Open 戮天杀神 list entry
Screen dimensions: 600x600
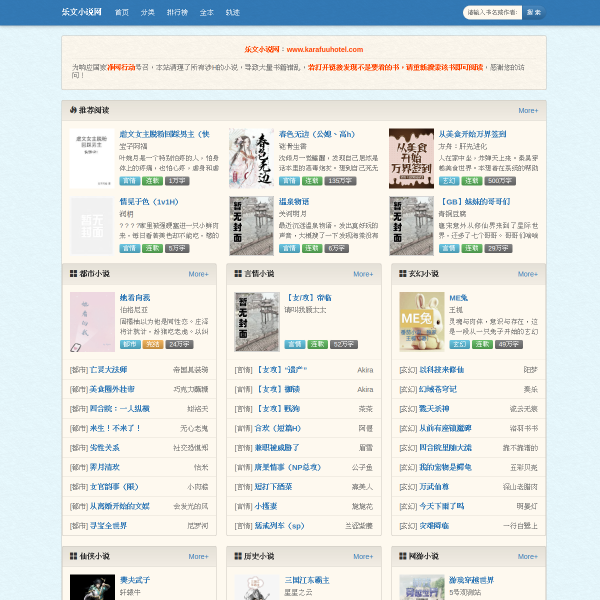pos(434,409)
